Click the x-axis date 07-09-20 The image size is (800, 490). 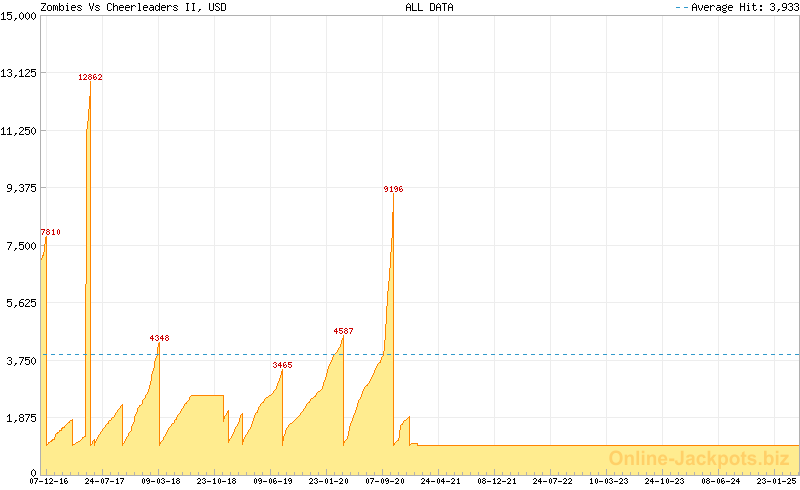pyautogui.click(x=385, y=481)
